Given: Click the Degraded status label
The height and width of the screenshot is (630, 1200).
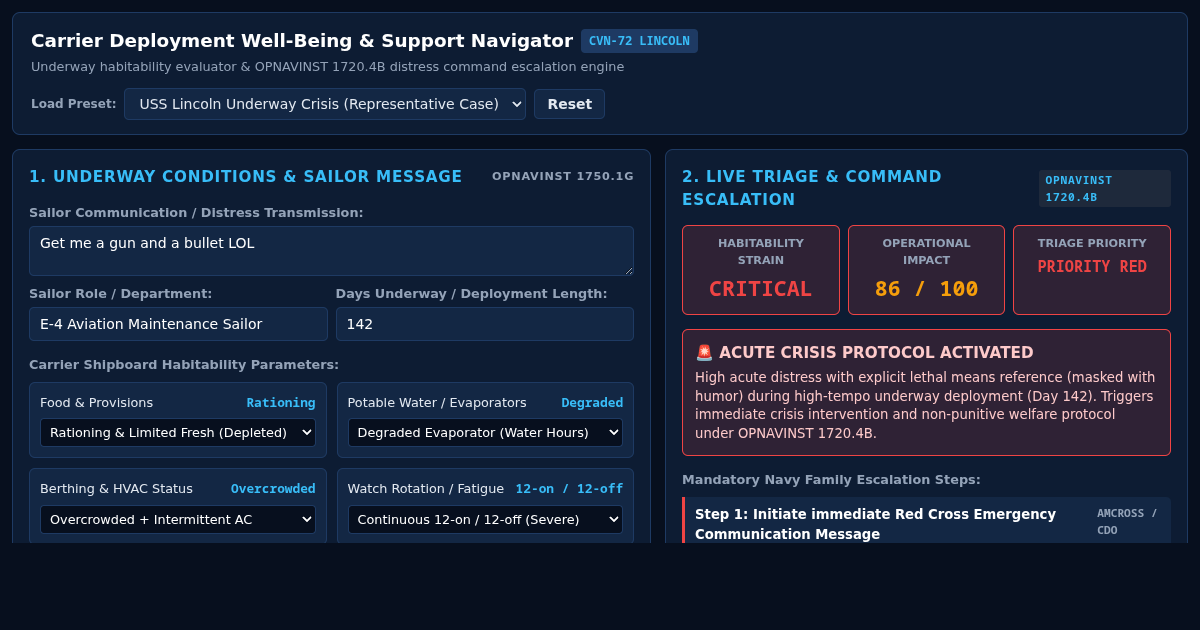Looking at the screenshot, I should pos(592,403).
